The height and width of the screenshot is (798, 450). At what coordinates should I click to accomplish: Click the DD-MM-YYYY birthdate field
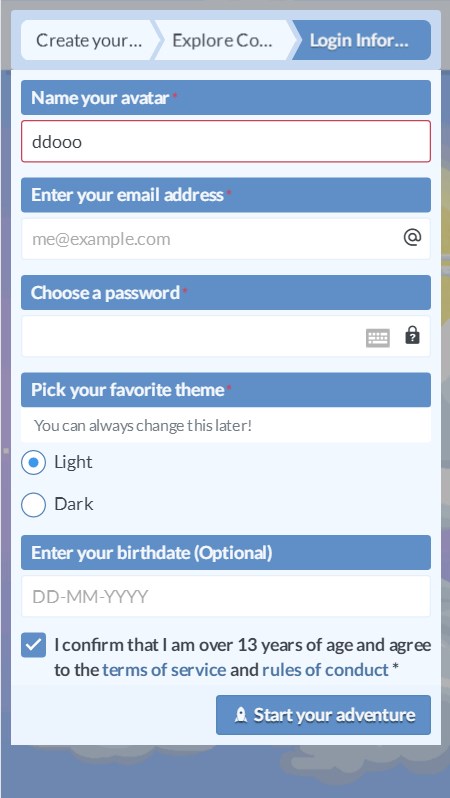226,596
